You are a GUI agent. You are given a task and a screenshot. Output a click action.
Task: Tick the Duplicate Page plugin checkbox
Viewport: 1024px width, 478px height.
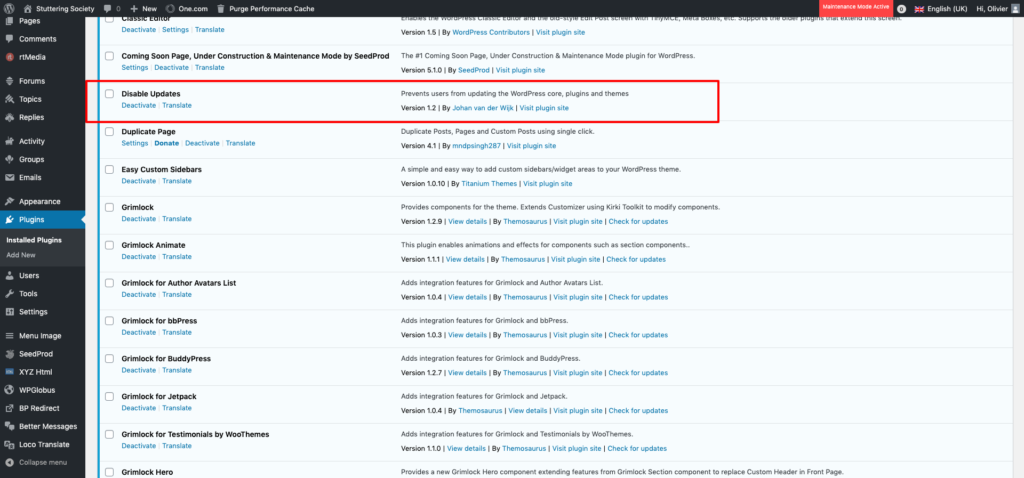pos(110,131)
